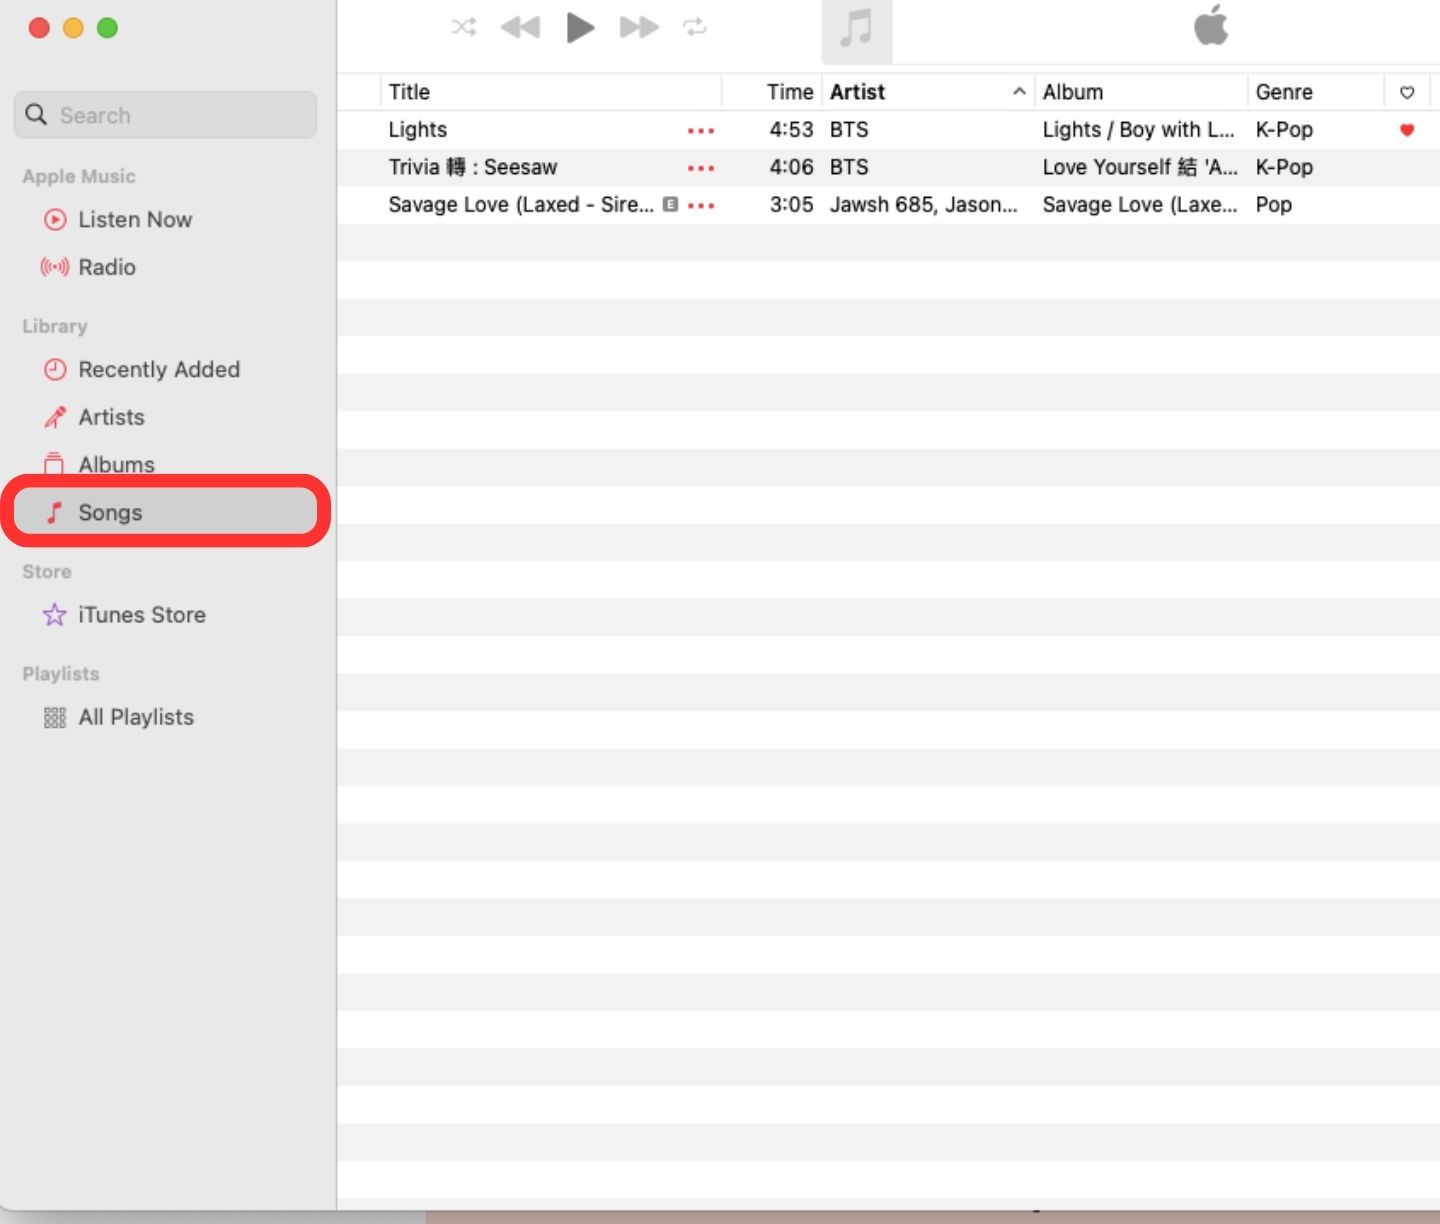Select the song Trivia 轉 : Seesaw

point(473,167)
